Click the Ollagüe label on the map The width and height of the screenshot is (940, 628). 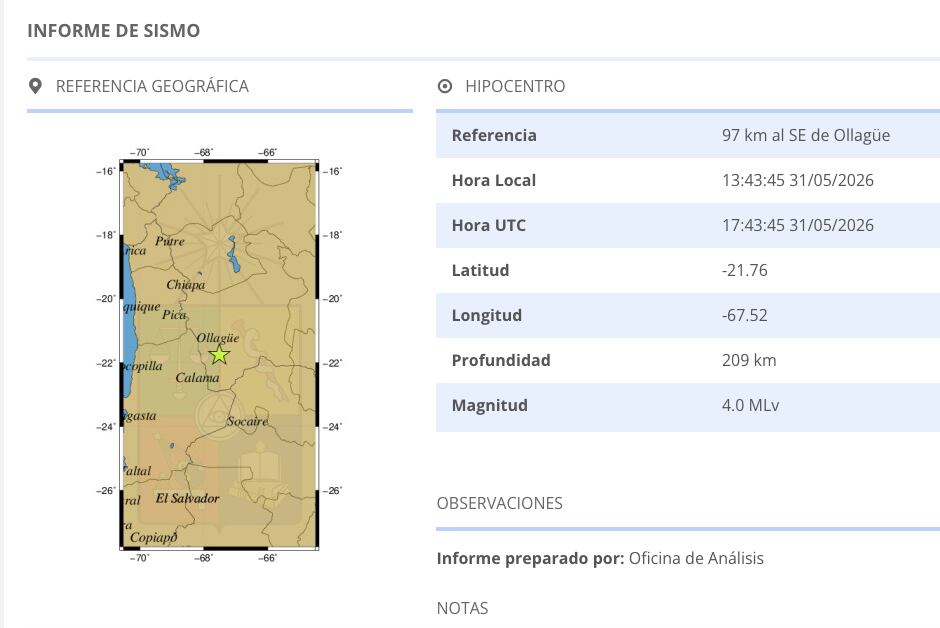218,338
